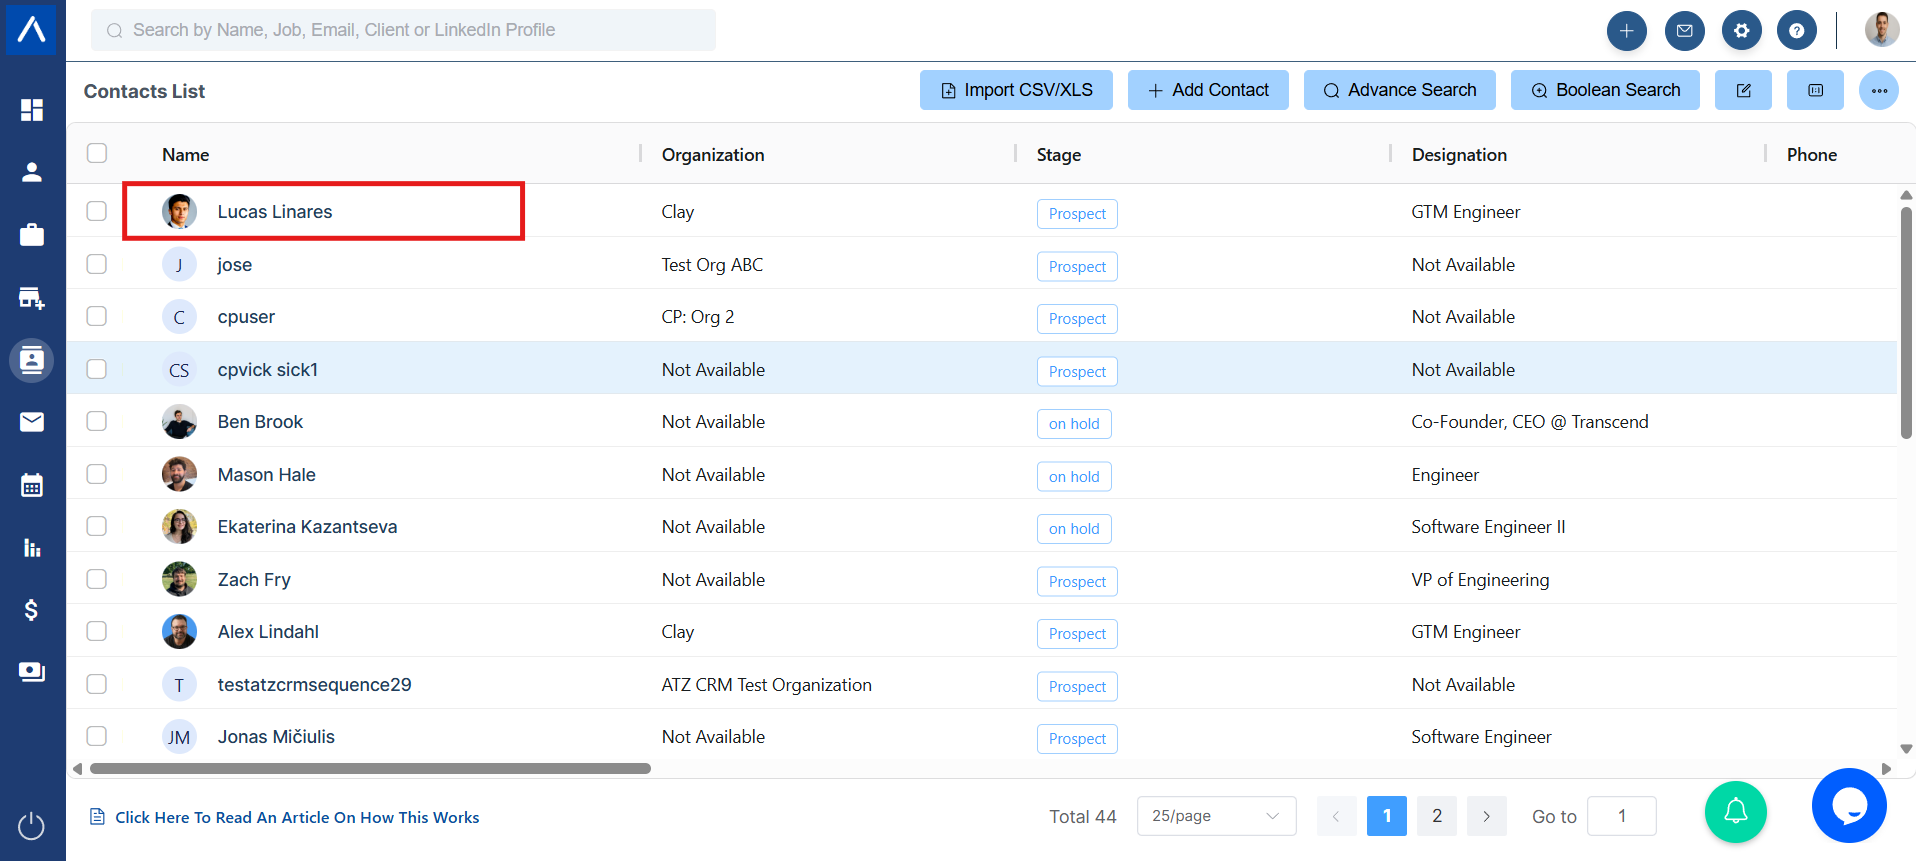The width and height of the screenshot is (1916, 861).
Task: Go to page 2 of contacts
Action: tap(1437, 816)
